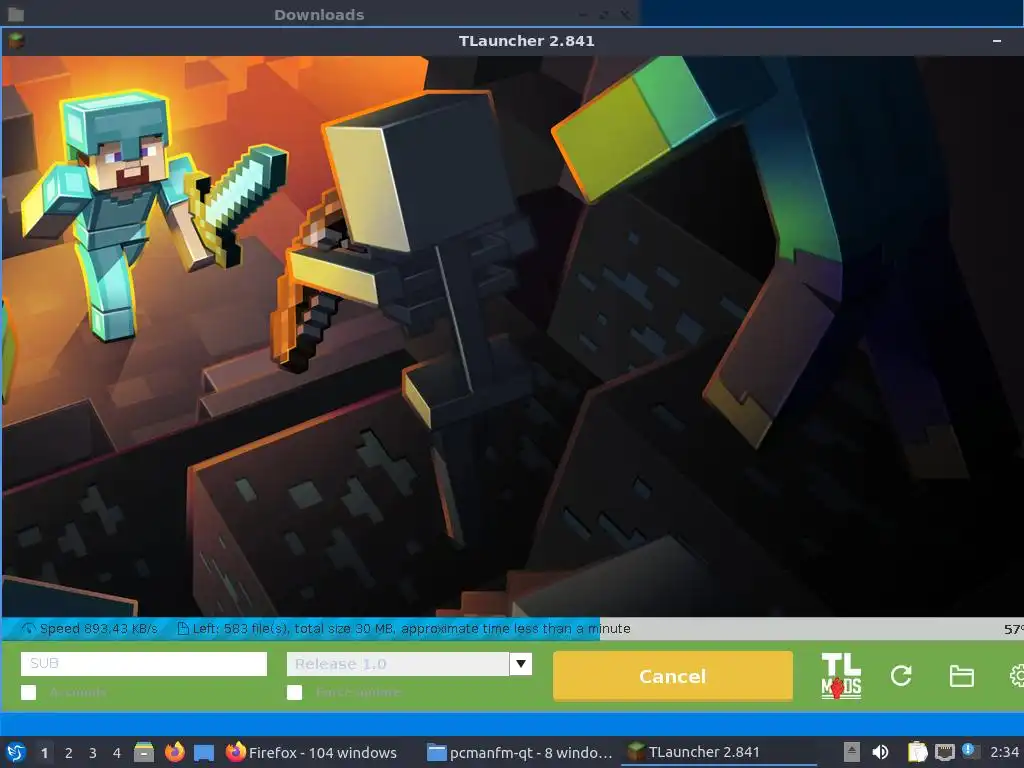The image size is (1024, 768).
Task: Click the refresh versions icon
Action: 901,676
